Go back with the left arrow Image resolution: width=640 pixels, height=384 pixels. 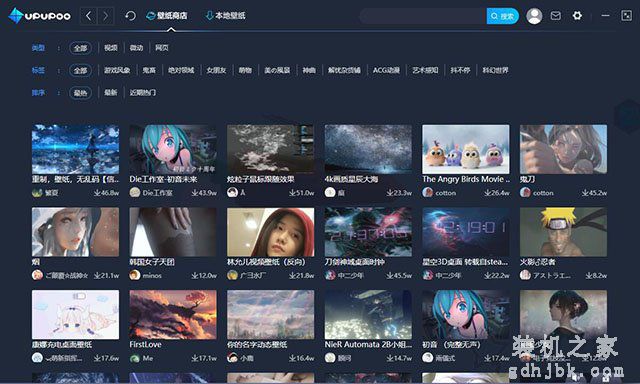point(89,16)
